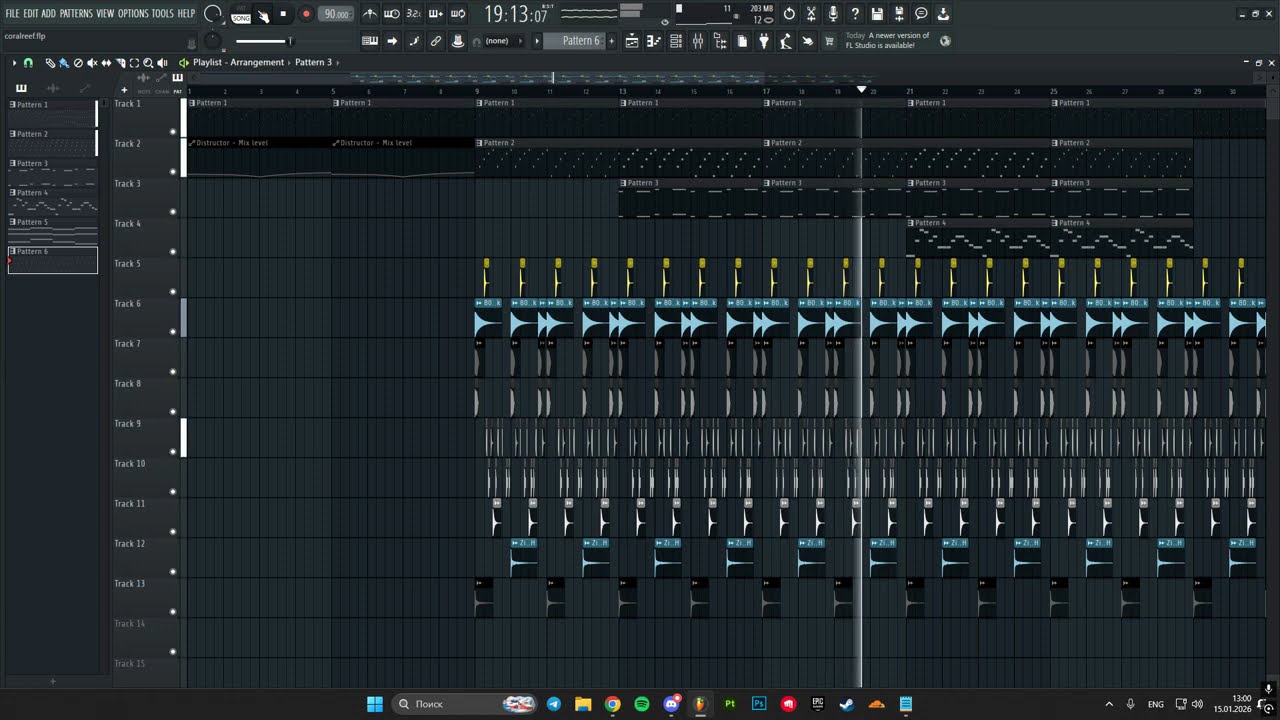Open the HELP menu

pos(186,14)
